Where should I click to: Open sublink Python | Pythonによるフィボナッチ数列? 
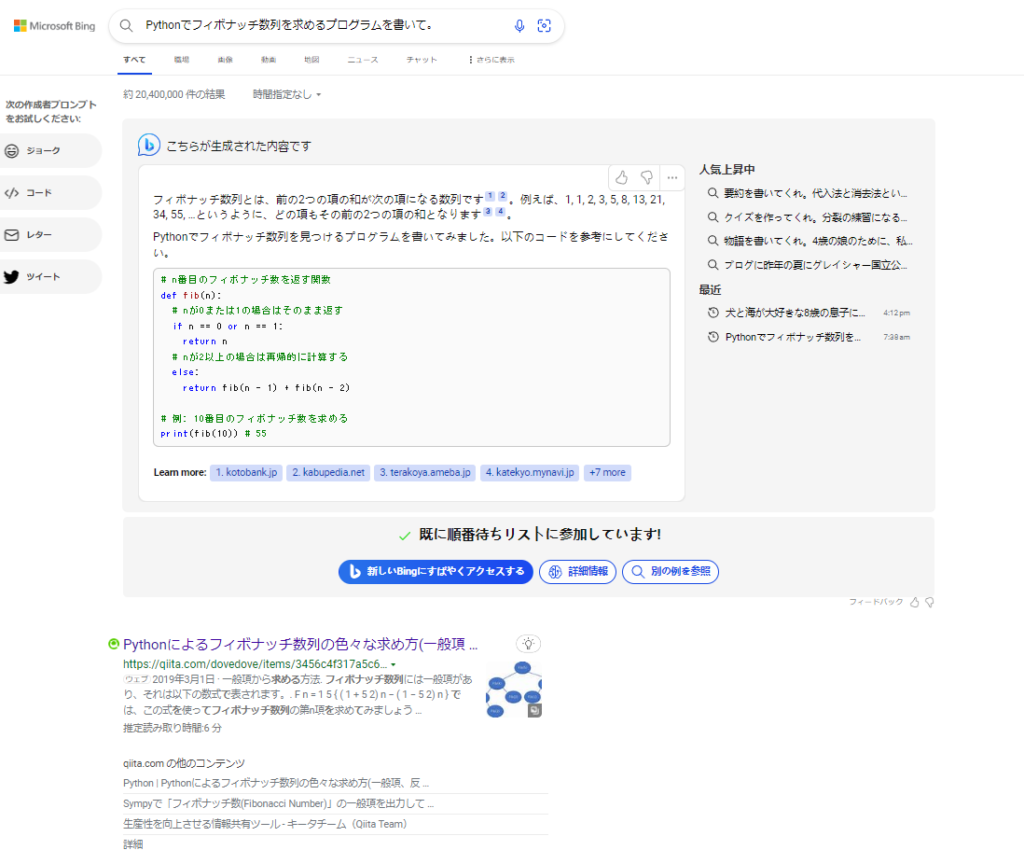point(276,783)
